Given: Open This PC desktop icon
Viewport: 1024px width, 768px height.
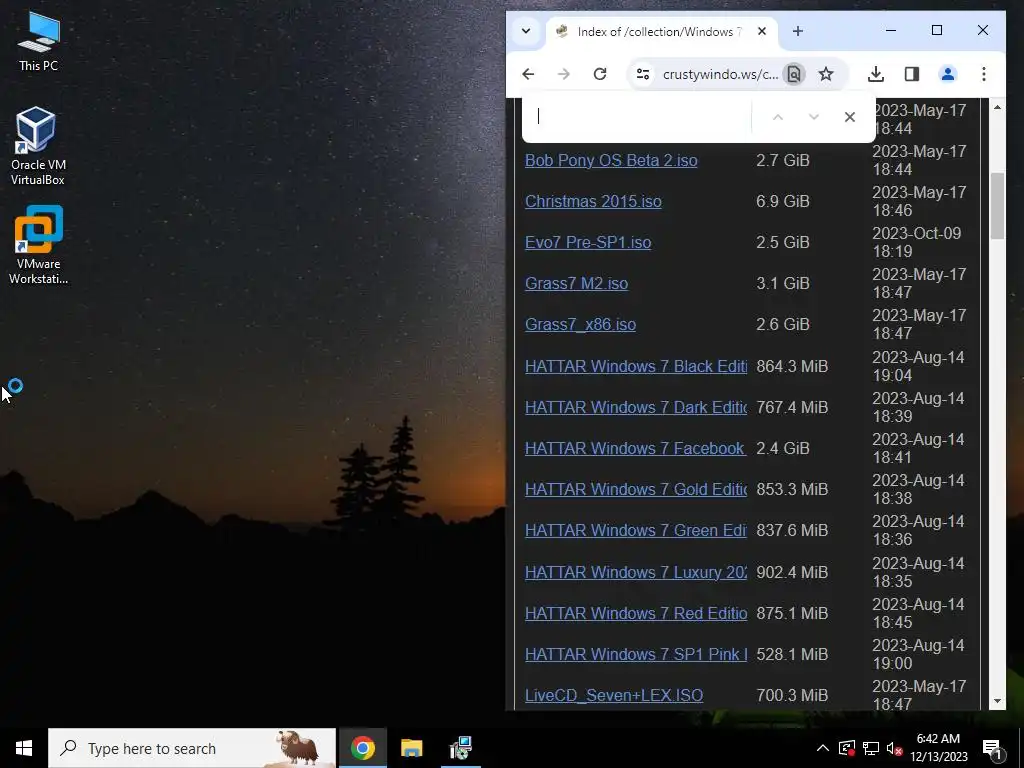Looking at the screenshot, I should click(38, 42).
